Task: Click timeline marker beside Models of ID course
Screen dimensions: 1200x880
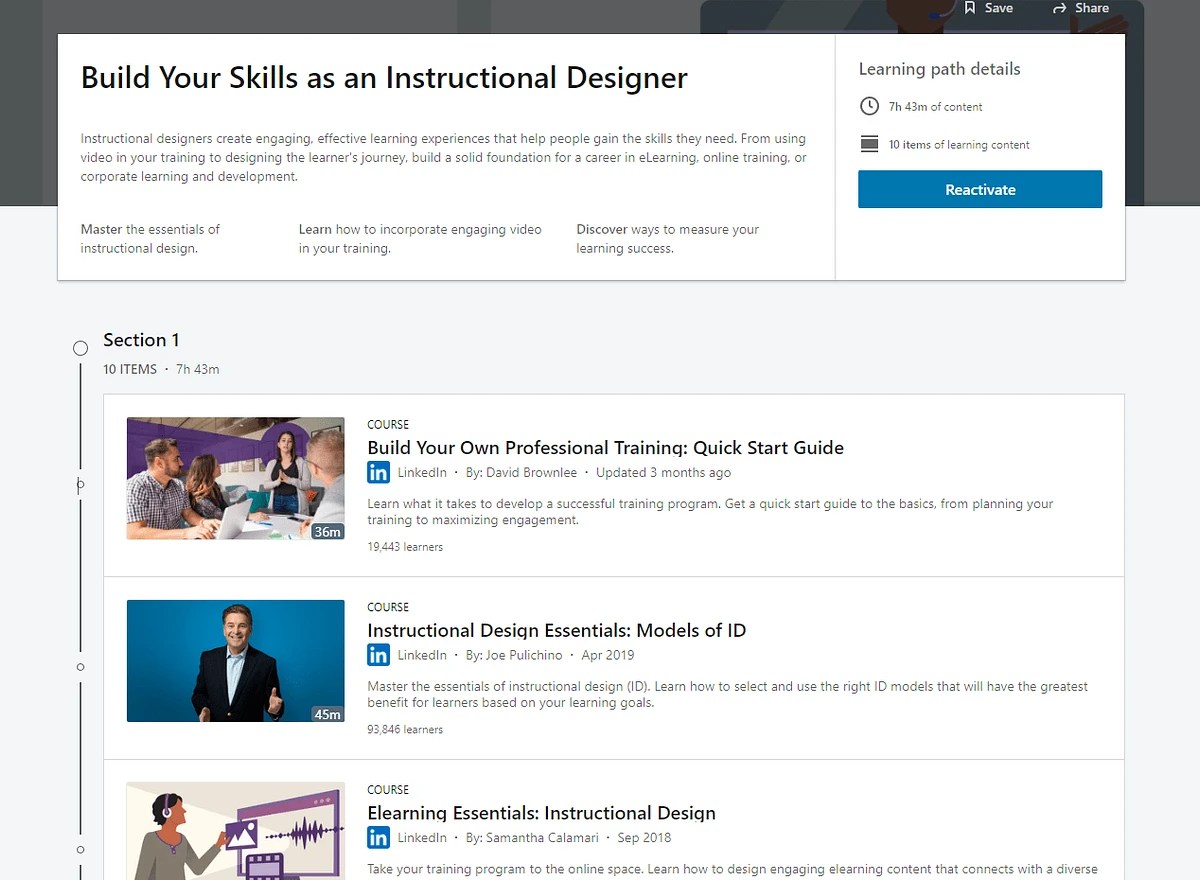Action: pos(81,667)
